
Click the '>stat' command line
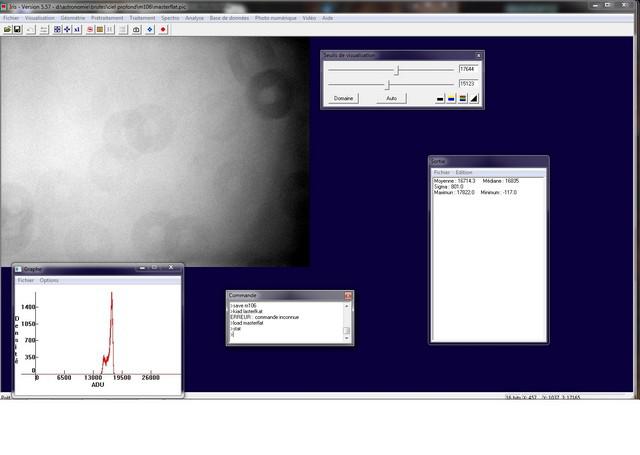click(x=236, y=328)
